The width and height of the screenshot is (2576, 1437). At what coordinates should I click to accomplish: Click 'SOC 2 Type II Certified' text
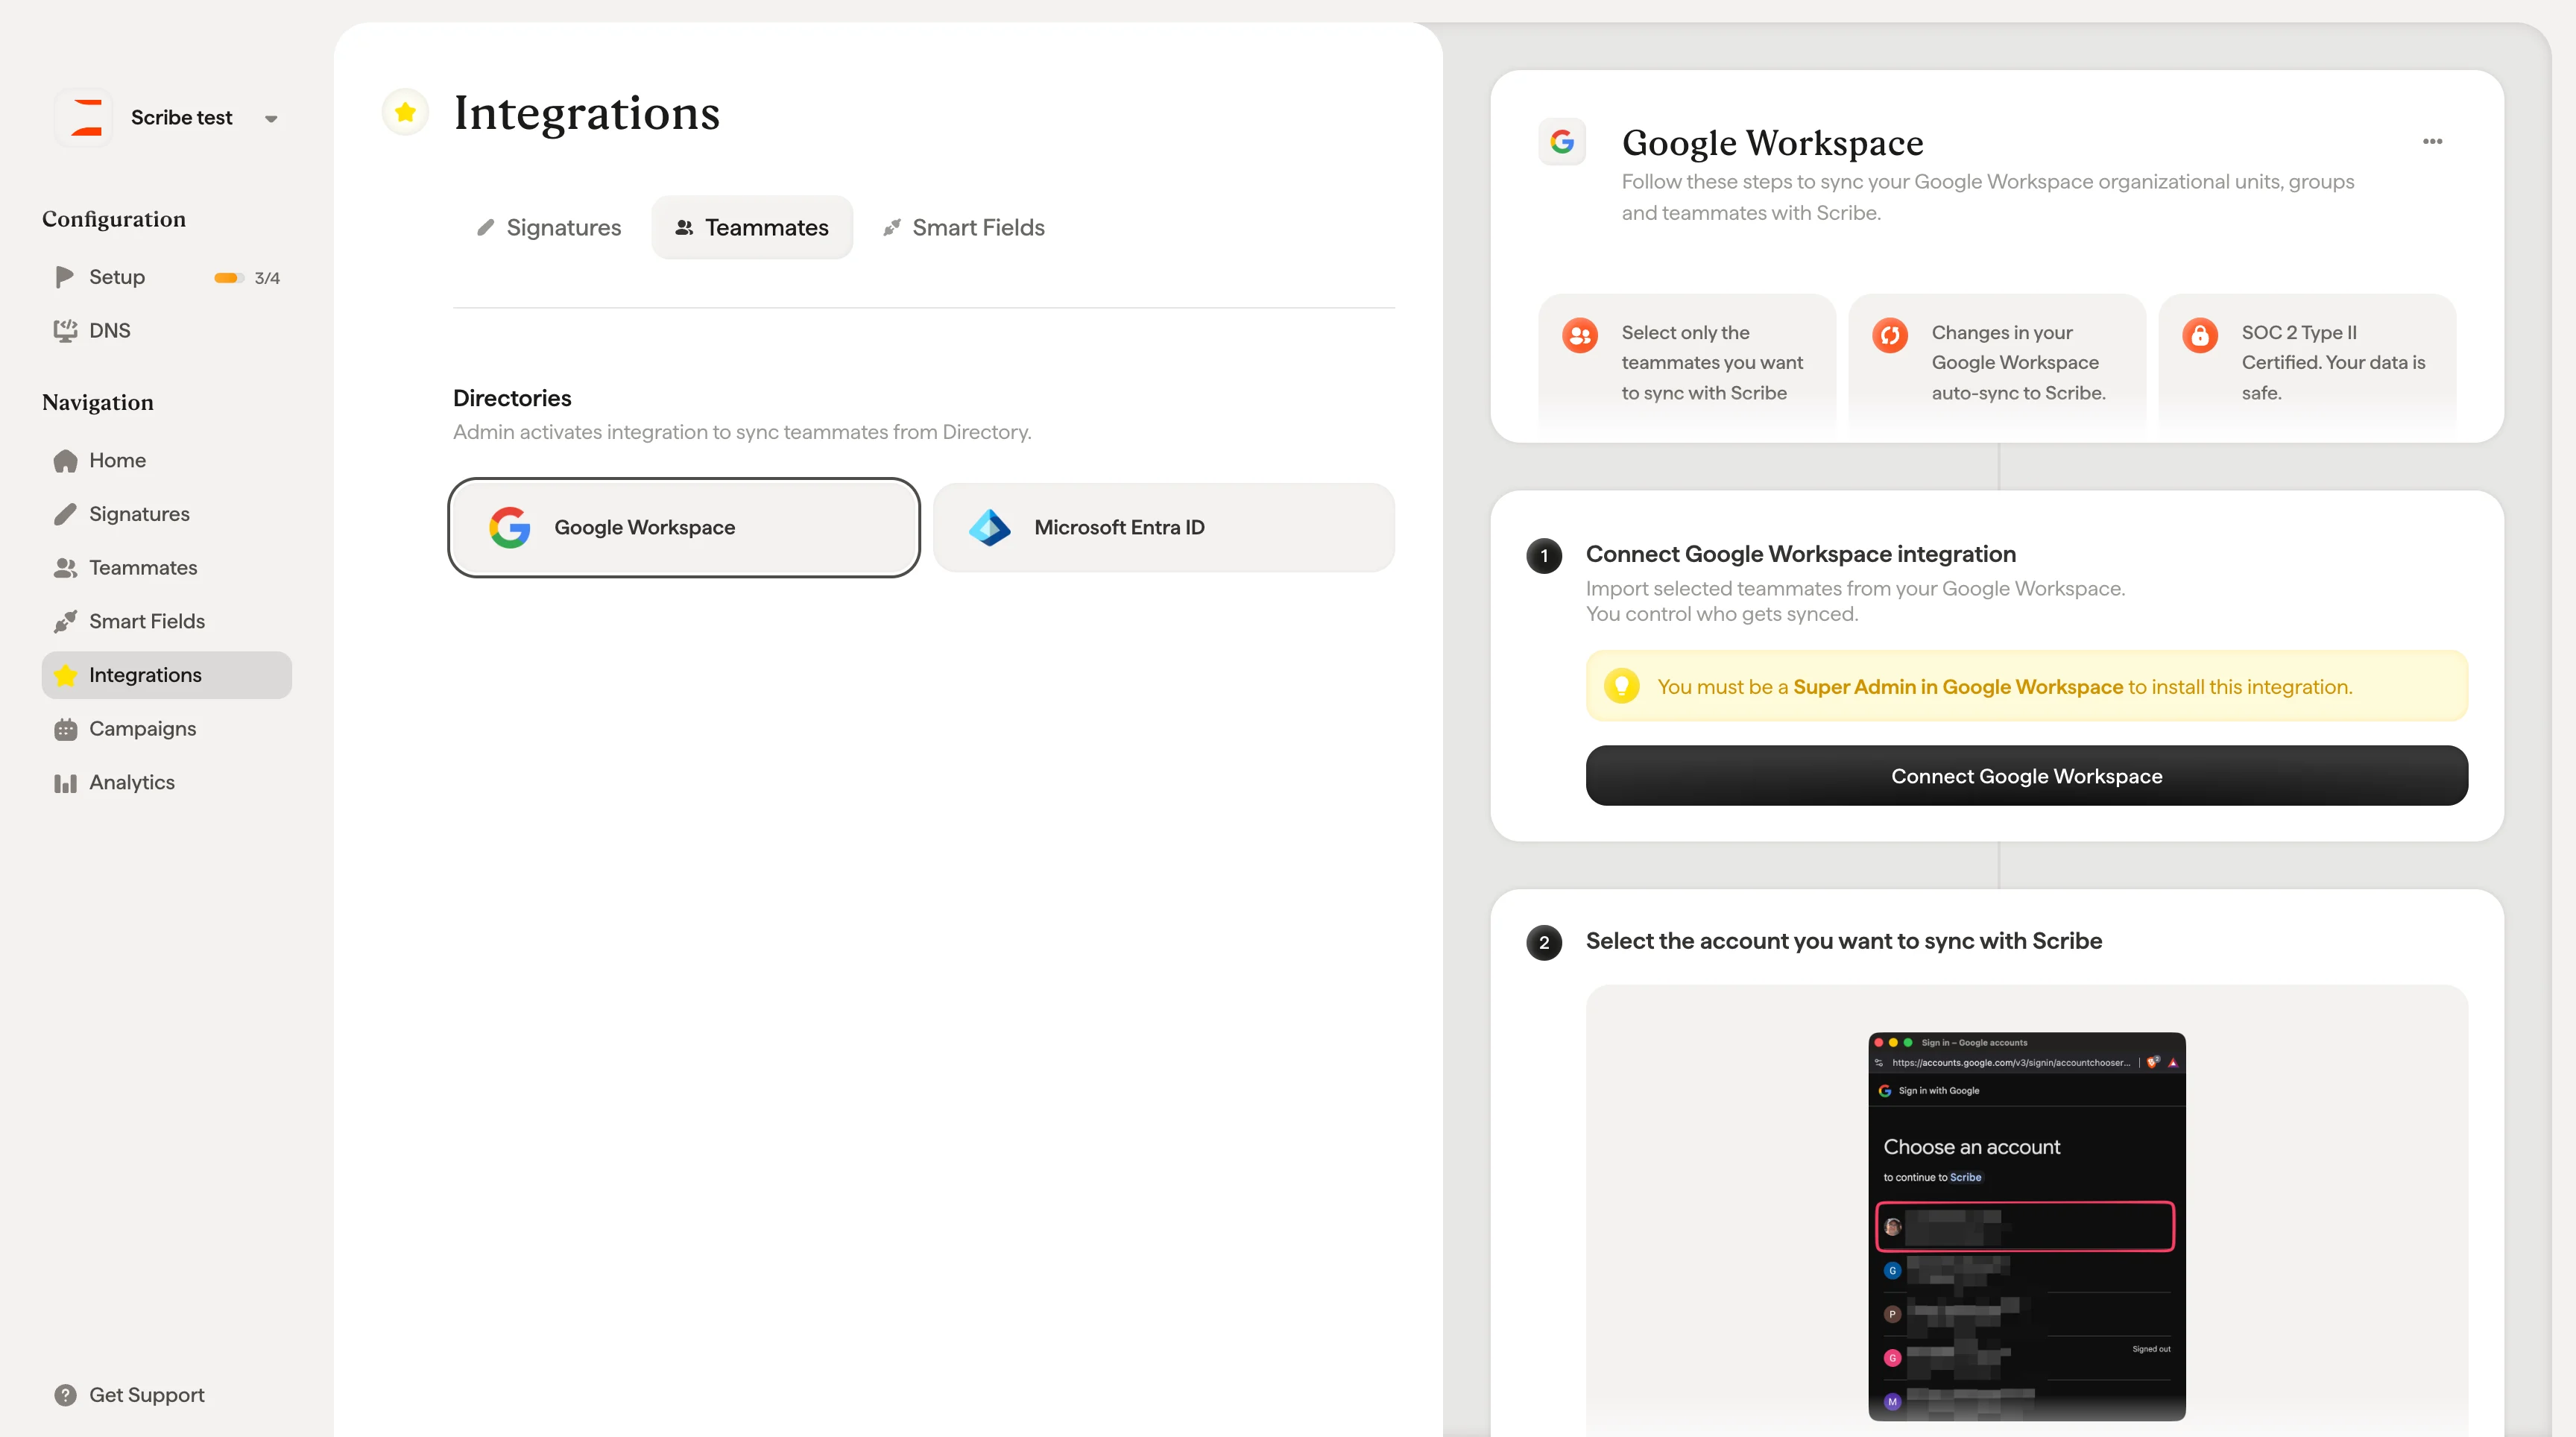point(2333,362)
